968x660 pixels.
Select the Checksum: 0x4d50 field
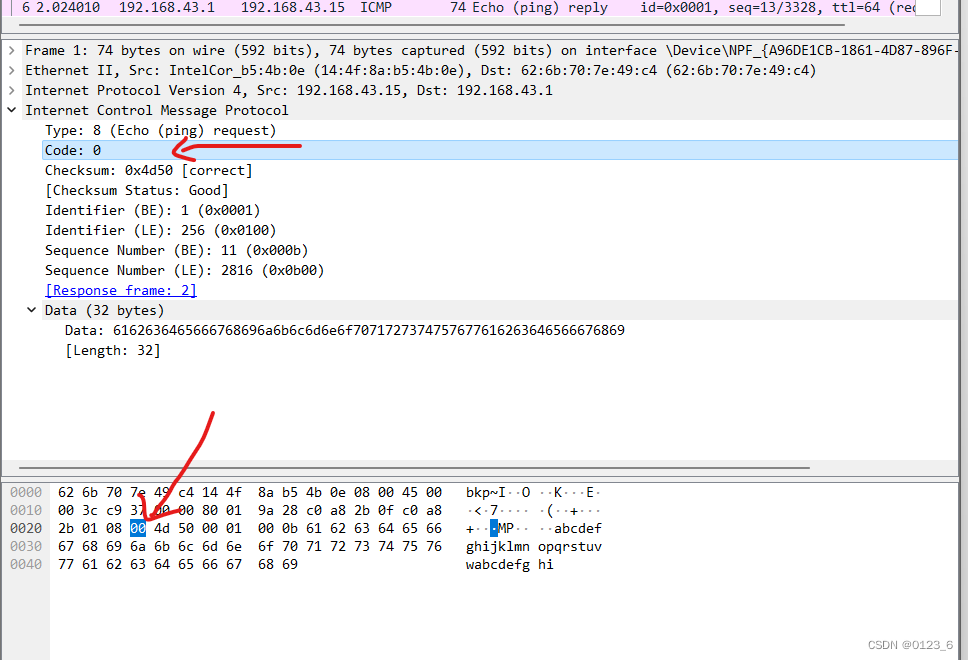(x=149, y=170)
